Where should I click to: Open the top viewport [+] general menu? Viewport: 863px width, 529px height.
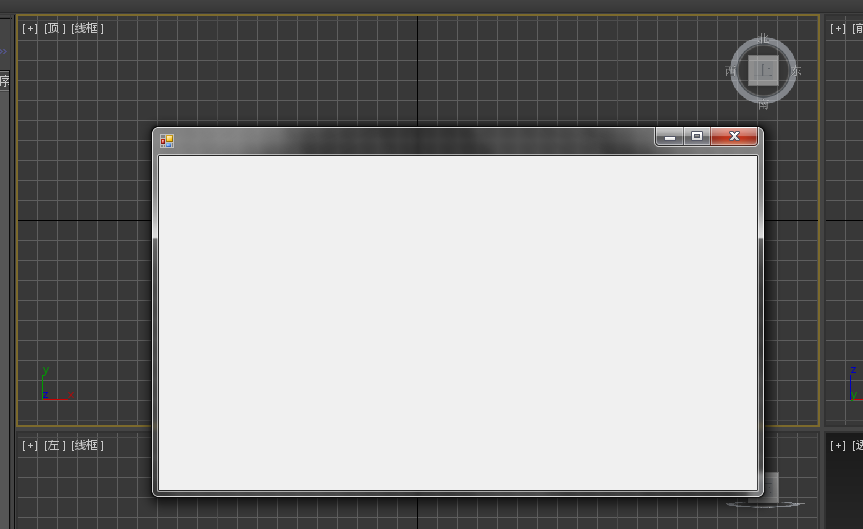30,29
